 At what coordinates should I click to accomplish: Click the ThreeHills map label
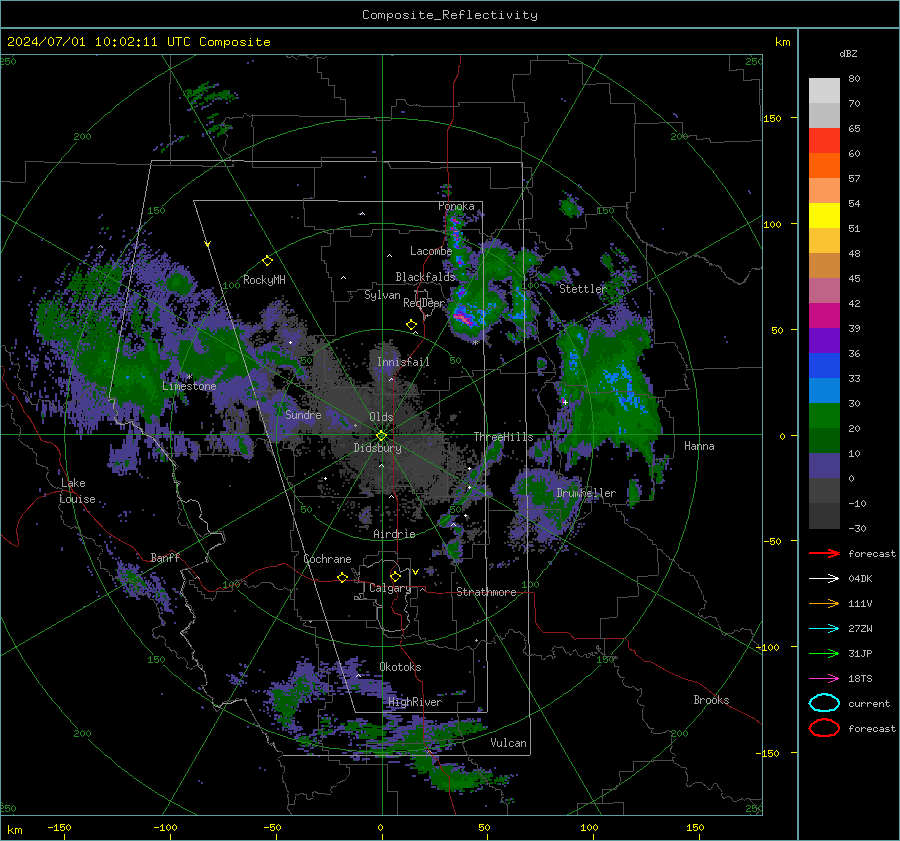point(503,437)
